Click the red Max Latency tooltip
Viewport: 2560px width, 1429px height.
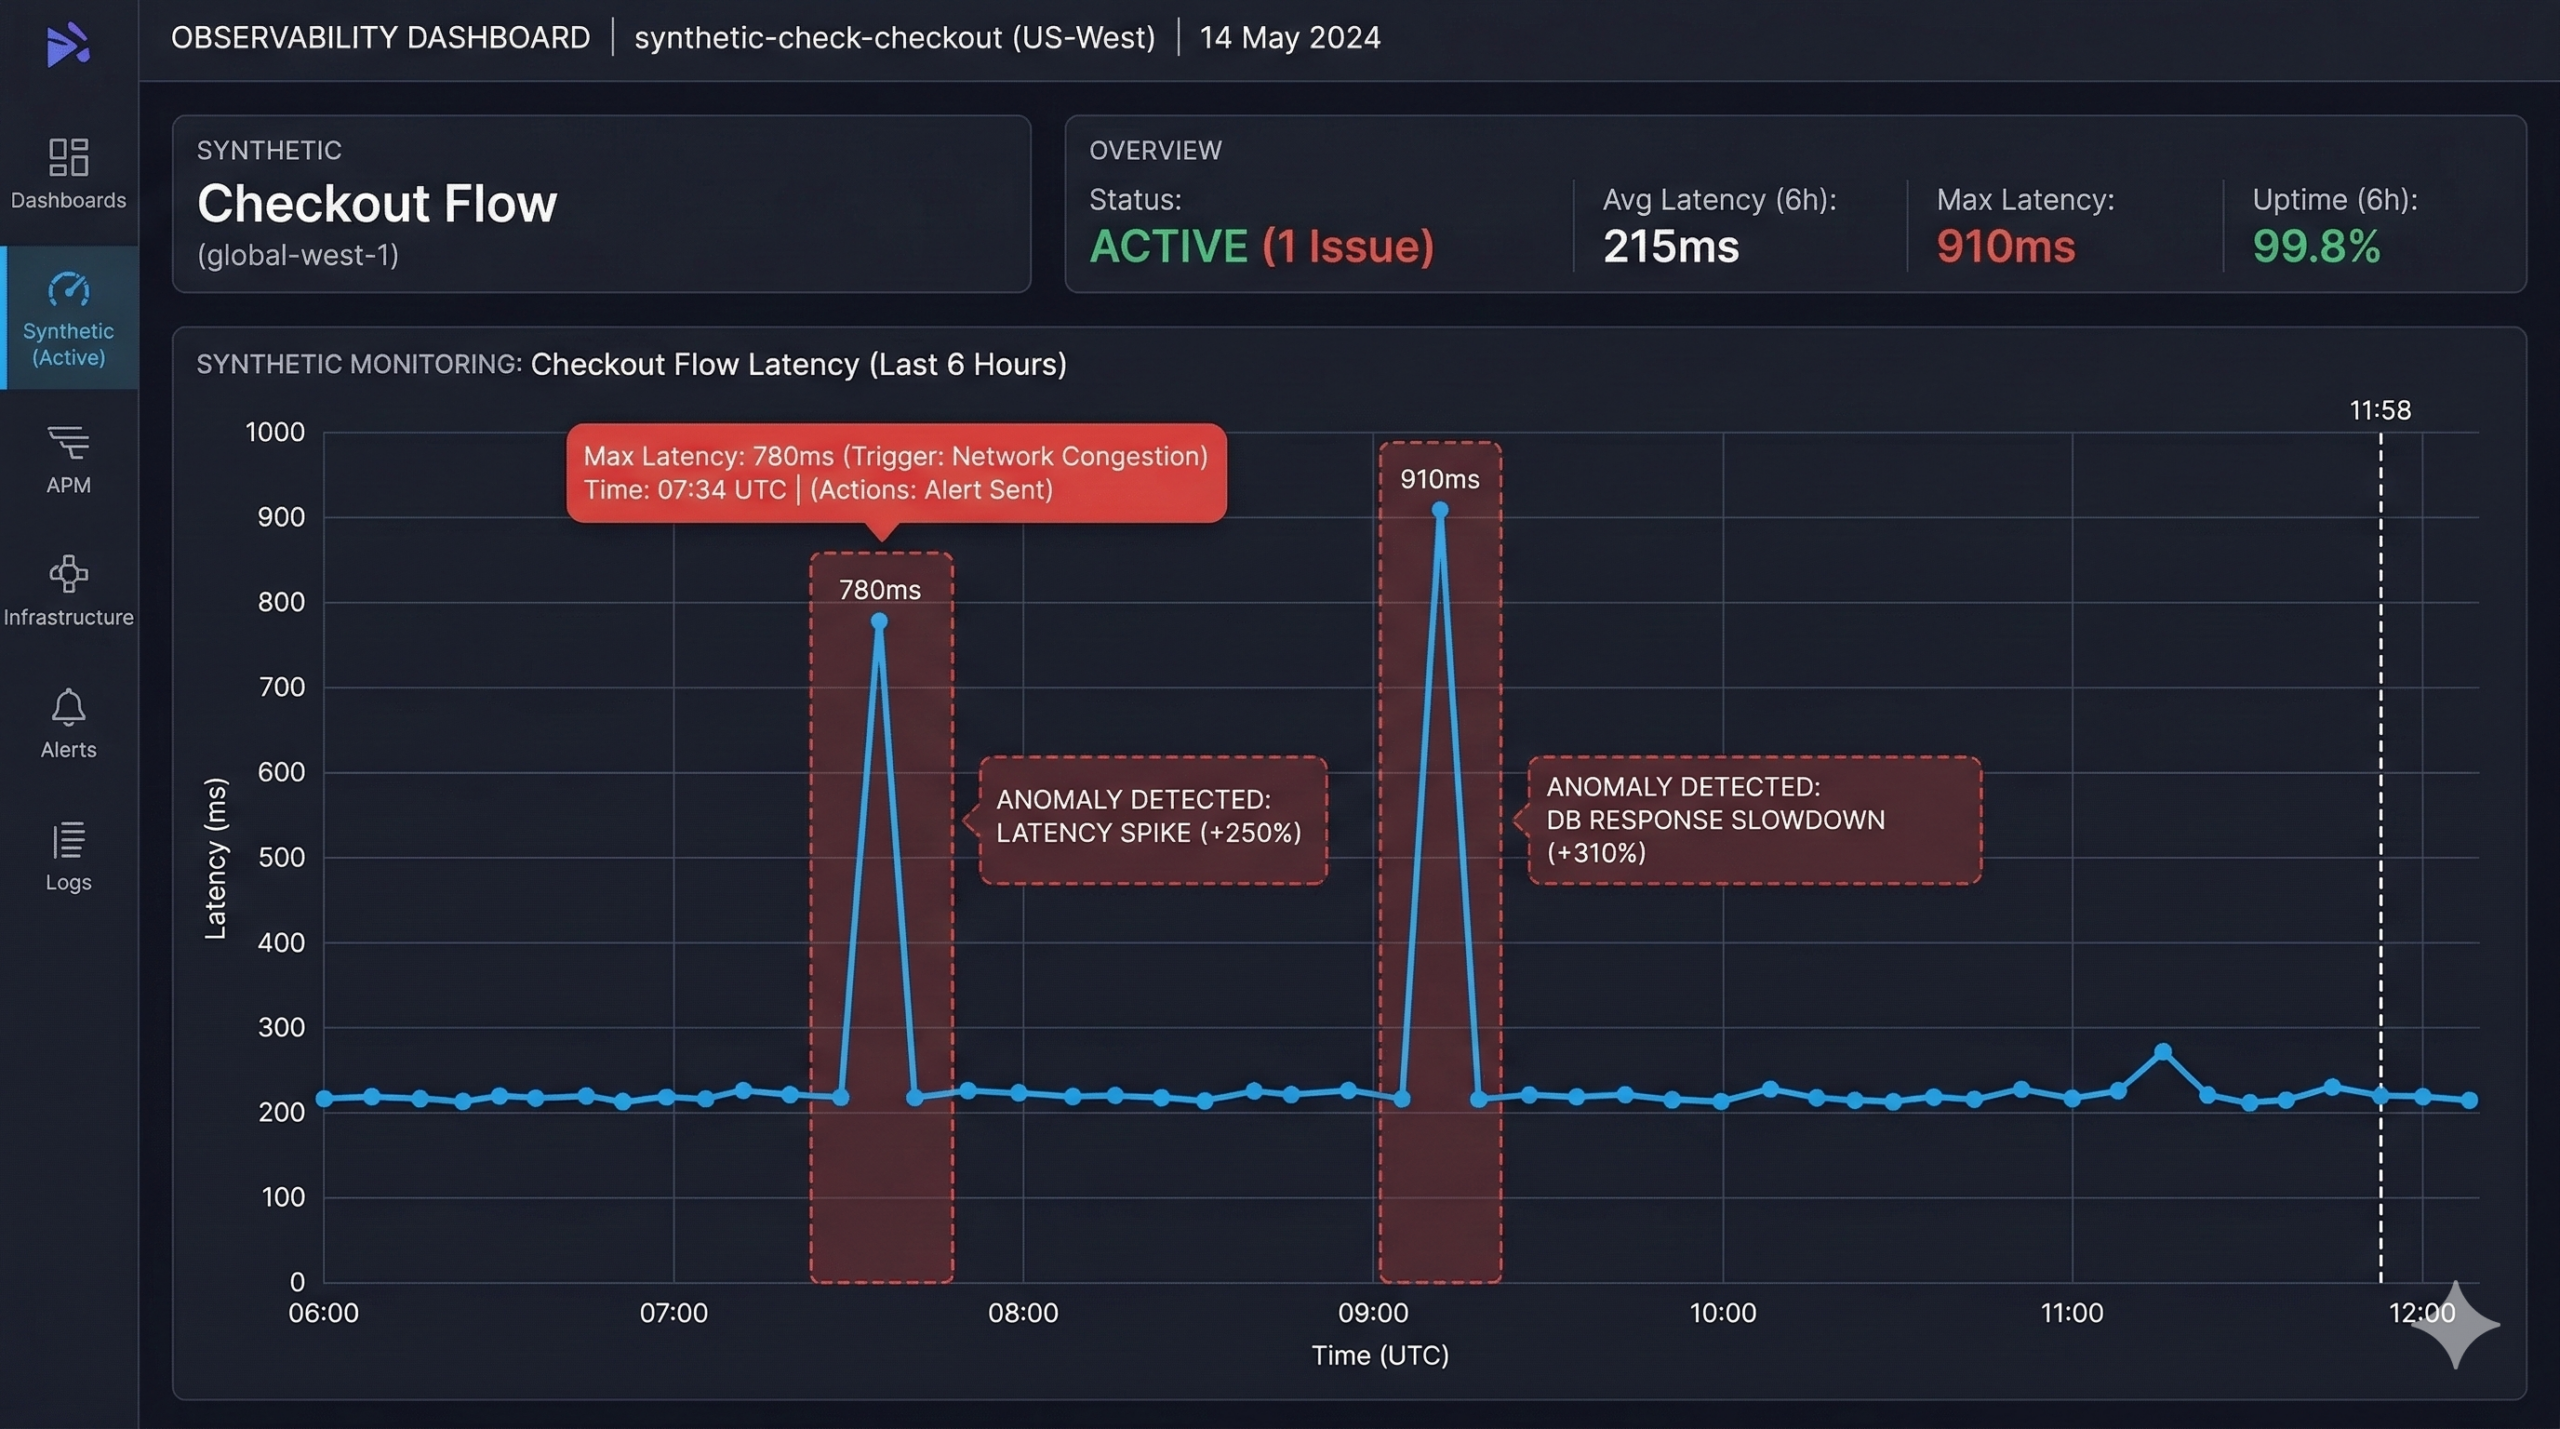(896, 473)
